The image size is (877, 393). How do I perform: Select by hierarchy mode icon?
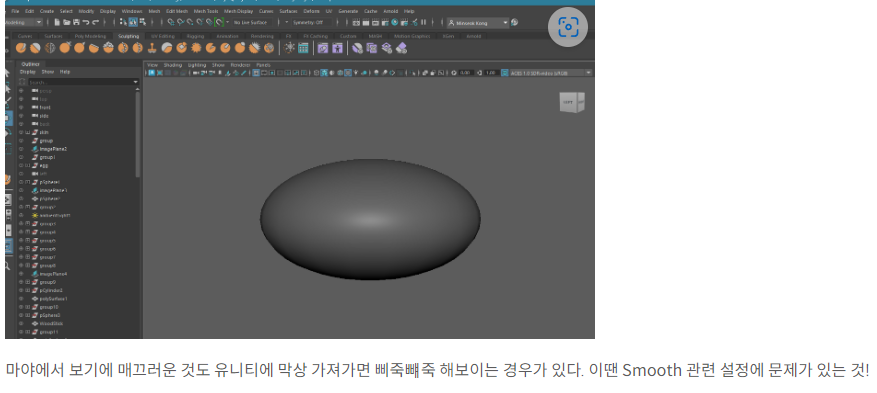coord(123,22)
